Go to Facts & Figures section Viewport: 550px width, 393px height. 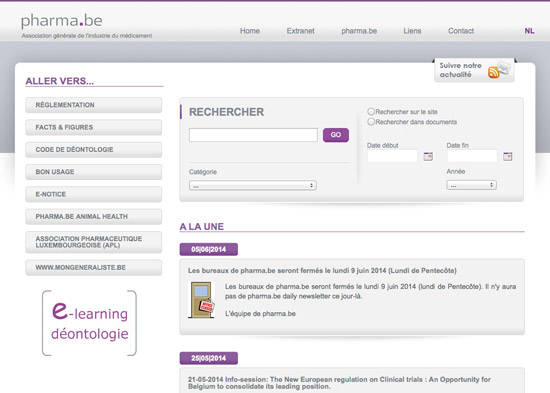(94, 127)
